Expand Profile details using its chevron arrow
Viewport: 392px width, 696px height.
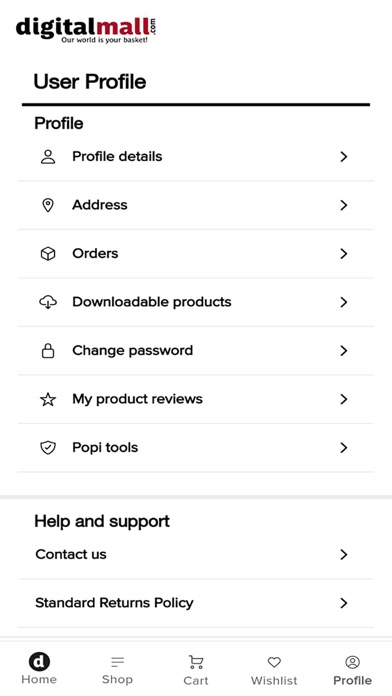coord(343,157)
